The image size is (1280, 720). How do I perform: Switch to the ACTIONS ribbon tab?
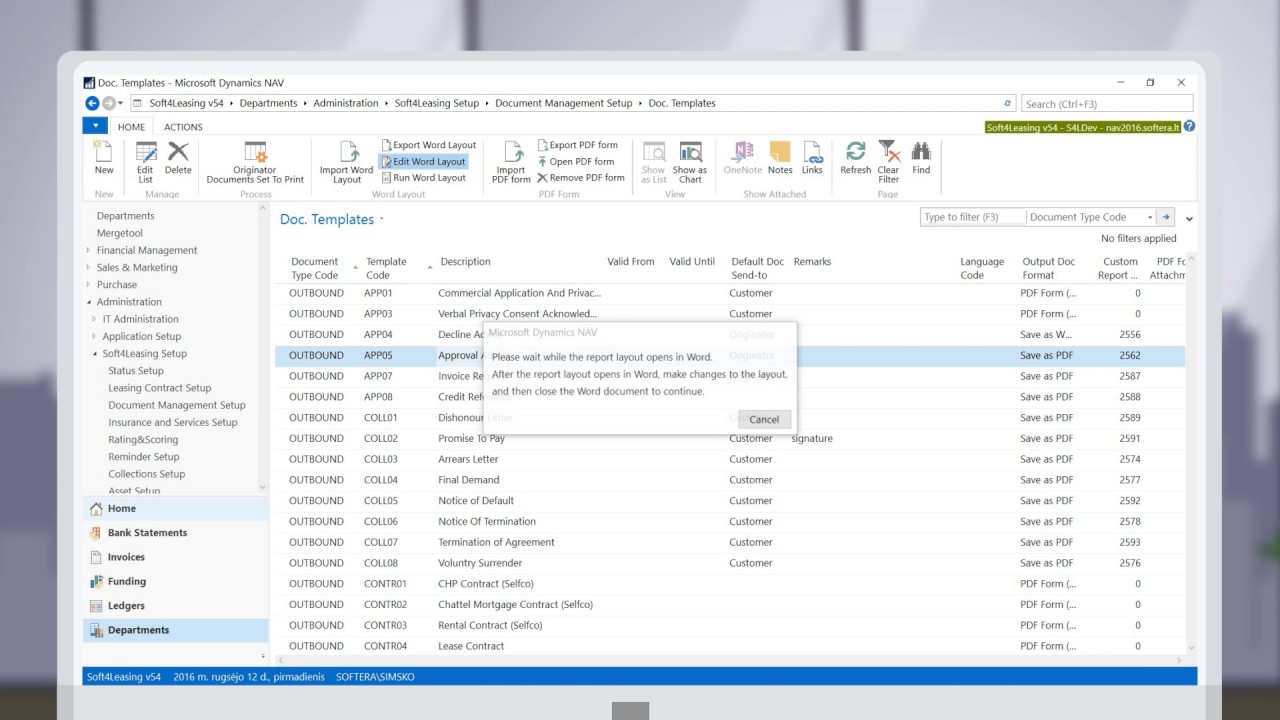click(183, 127)
